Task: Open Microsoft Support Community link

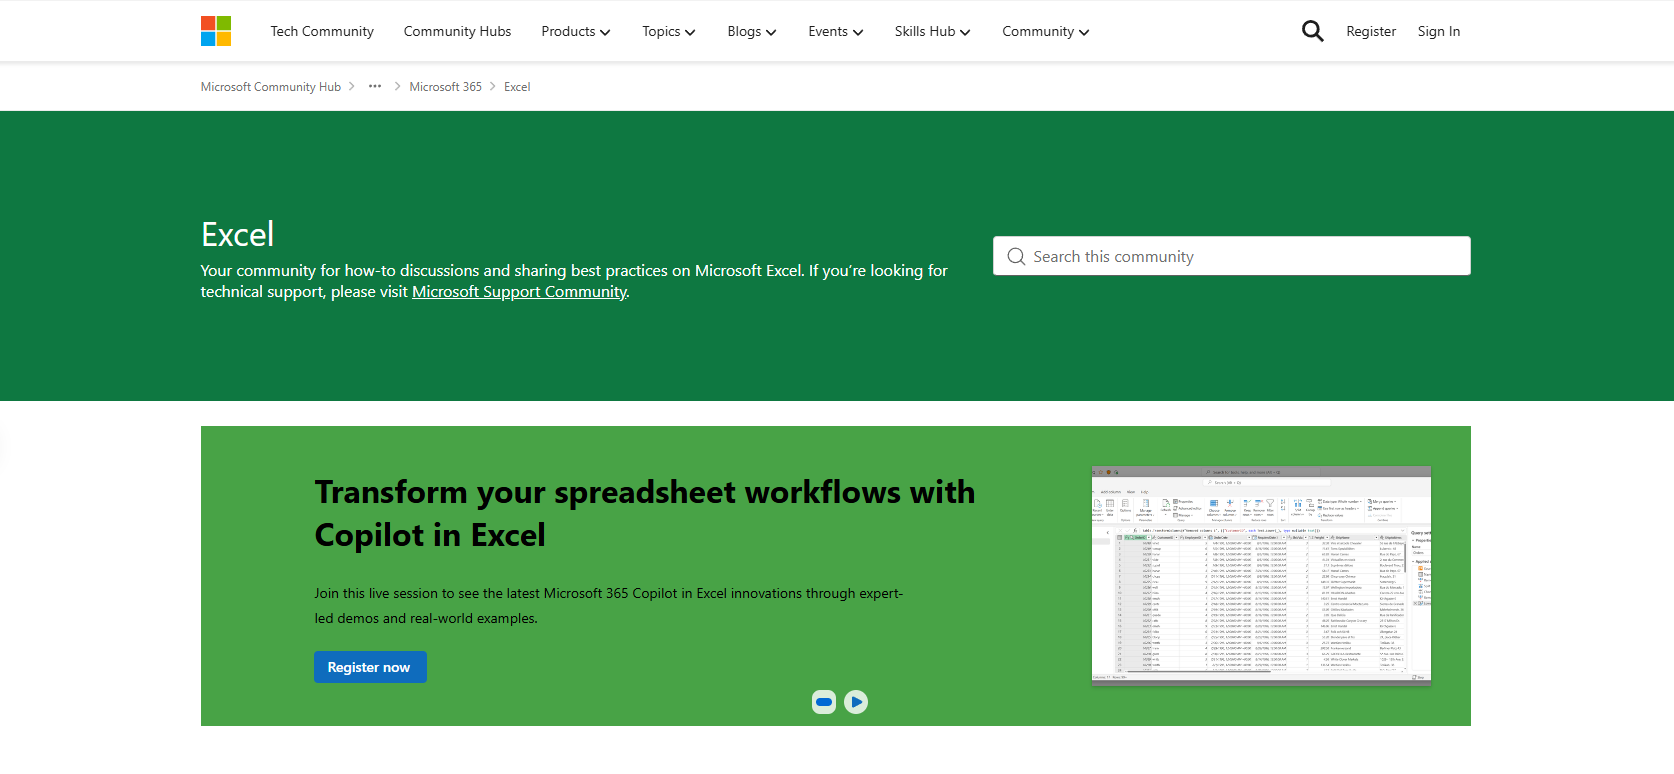Action: pos(520,292)
